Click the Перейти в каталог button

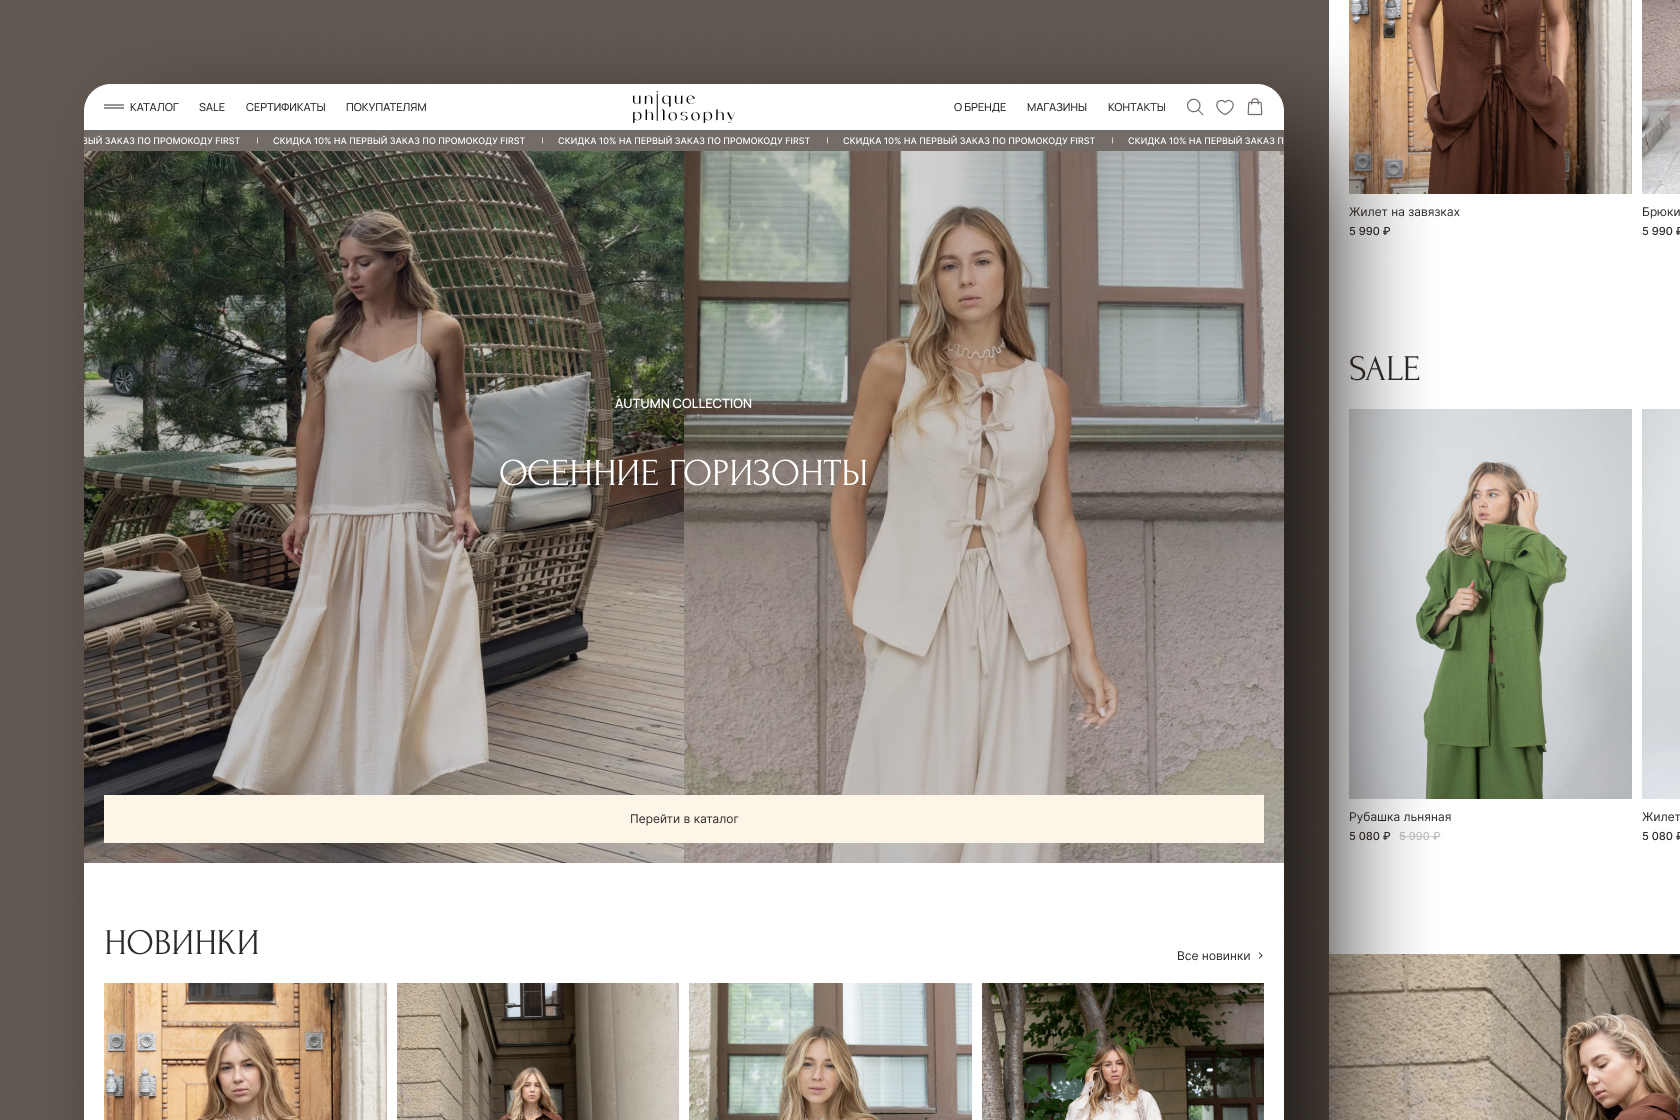tap(684, 819)
